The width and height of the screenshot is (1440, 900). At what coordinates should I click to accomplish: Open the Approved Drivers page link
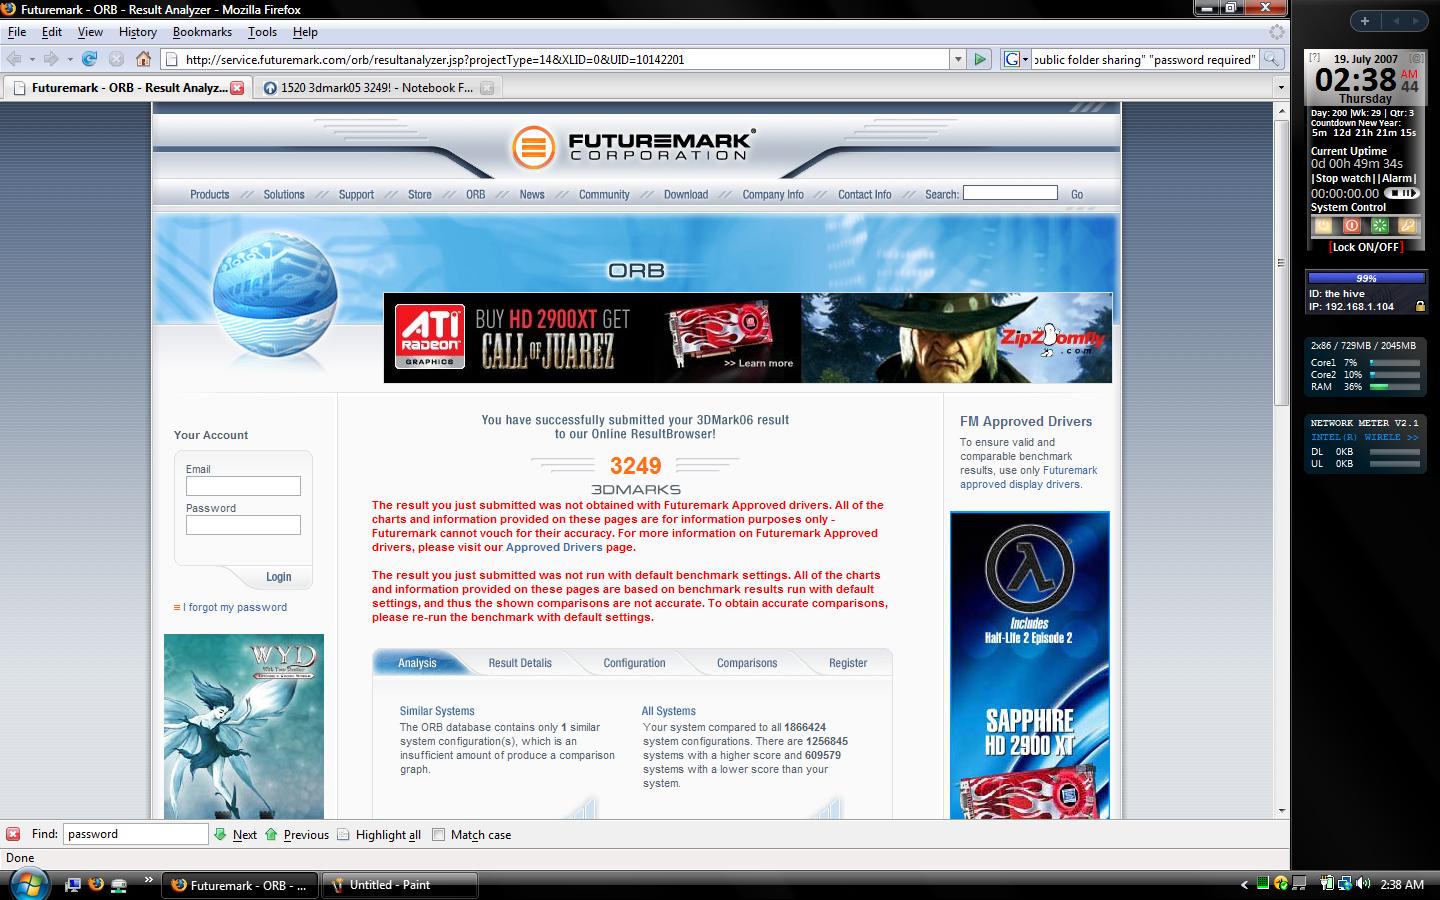pyautogui.click(x=554, y=547)
